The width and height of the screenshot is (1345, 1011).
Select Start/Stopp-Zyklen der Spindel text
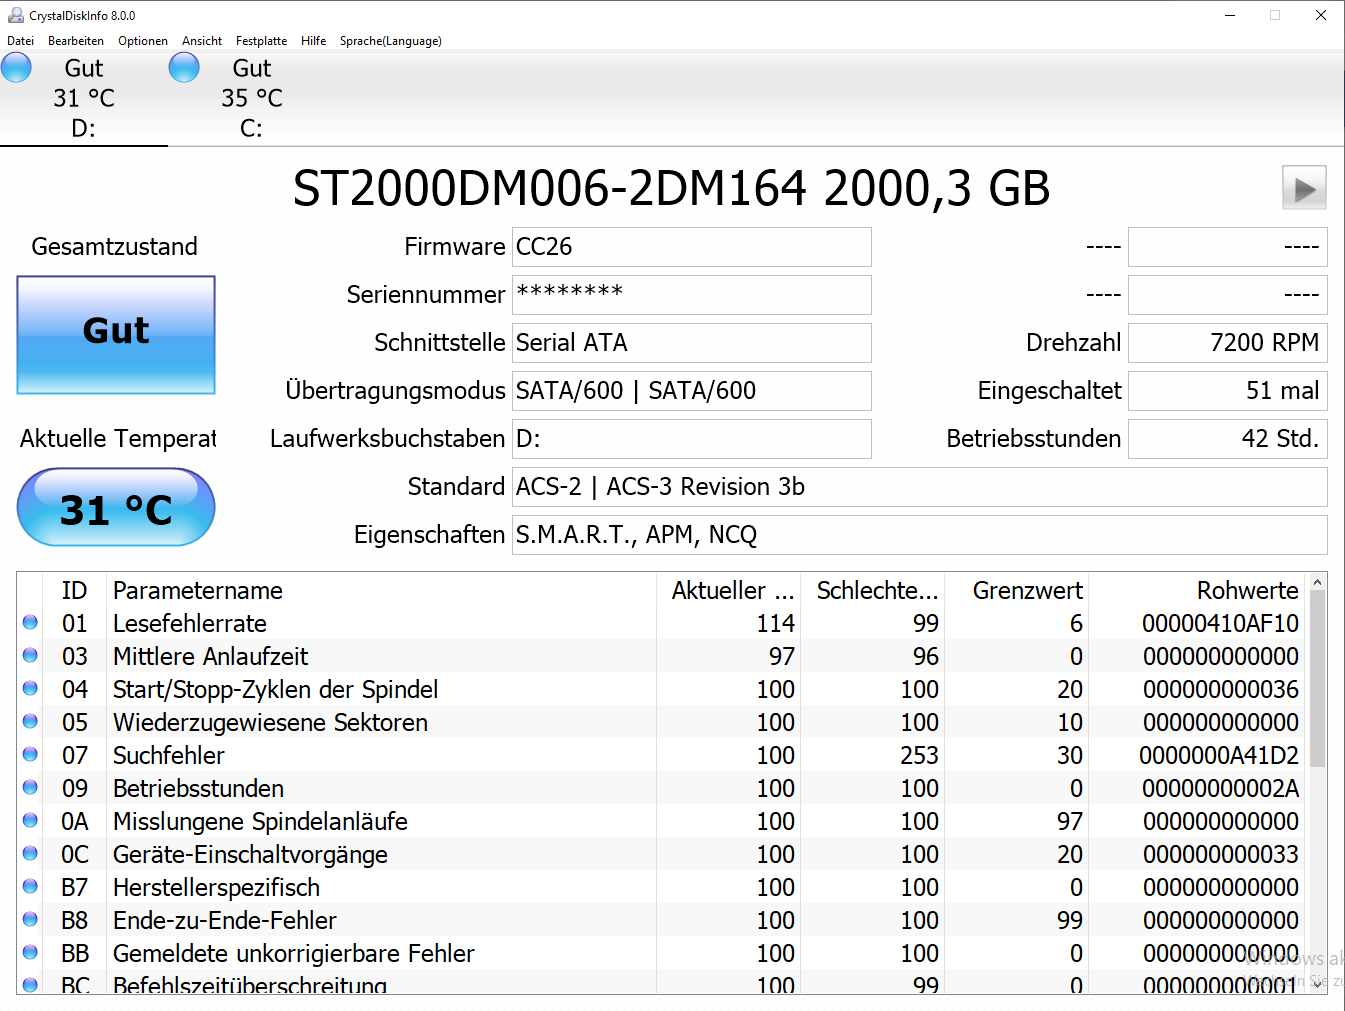tap(276, 689)
